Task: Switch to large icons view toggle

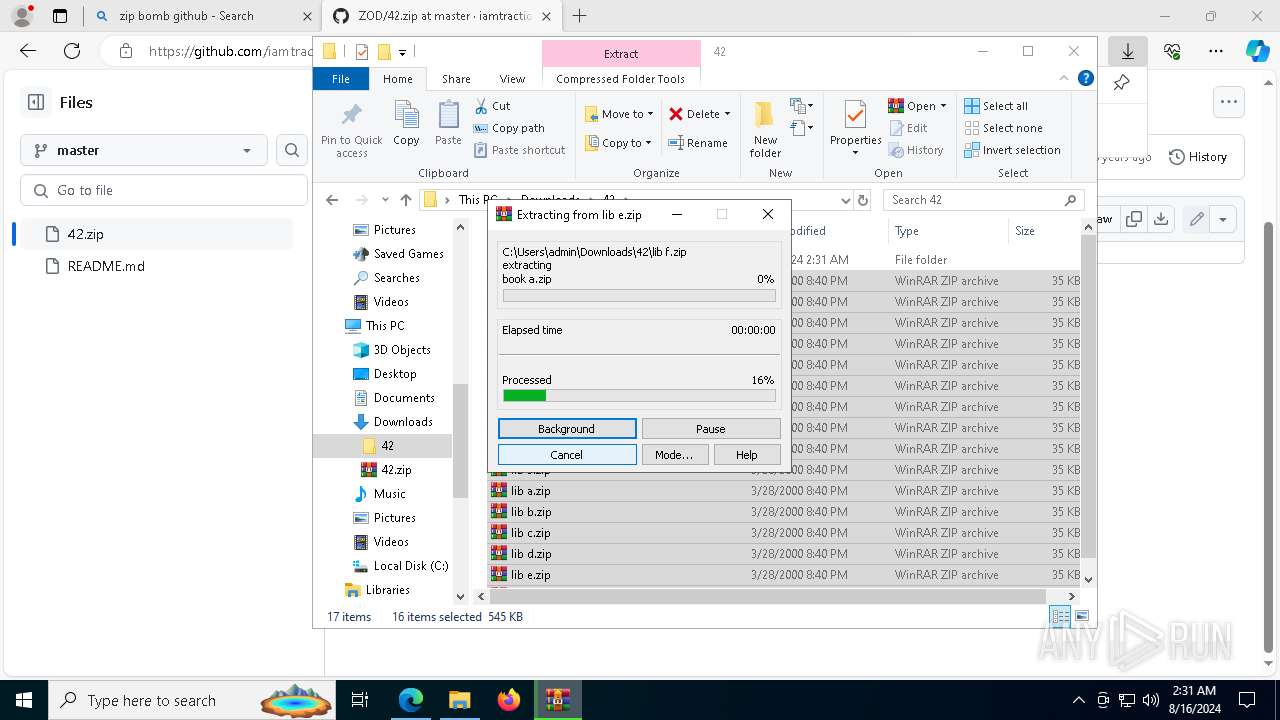Action: click(x=1081, y=617)
